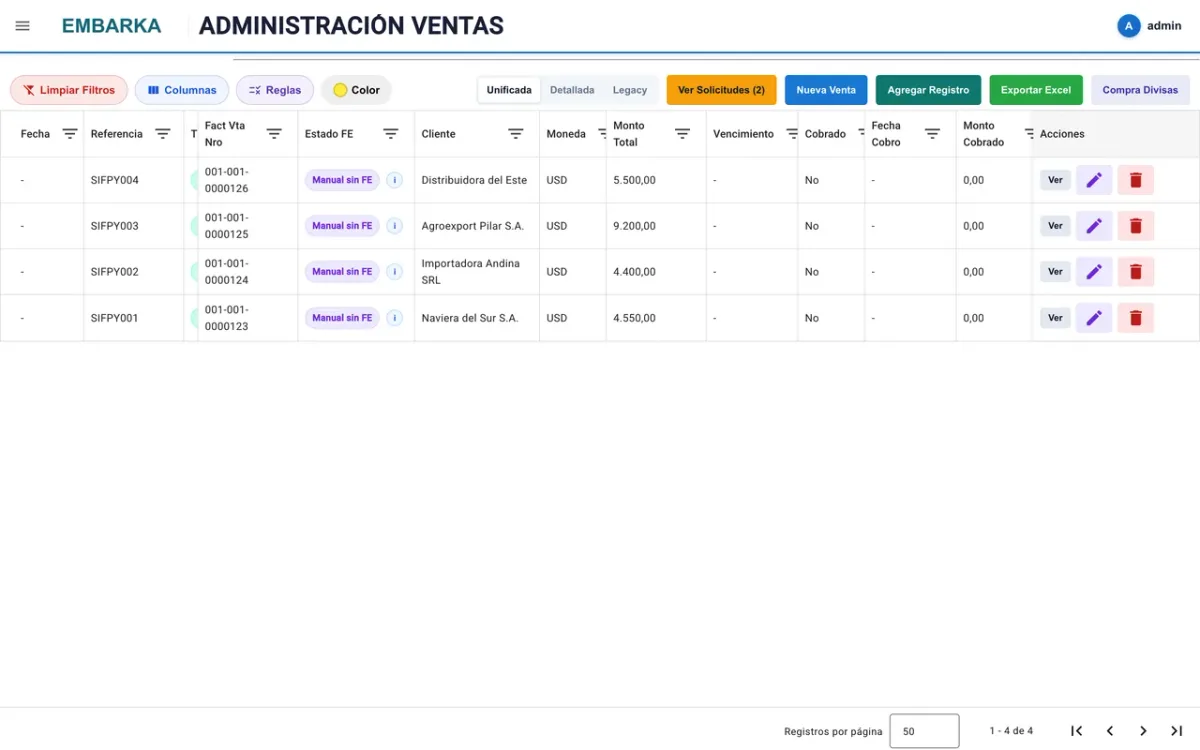Open the hamburger navigation menu
Screen dimensions: 1200x750
pyautogui.click(x=22, y=26)
